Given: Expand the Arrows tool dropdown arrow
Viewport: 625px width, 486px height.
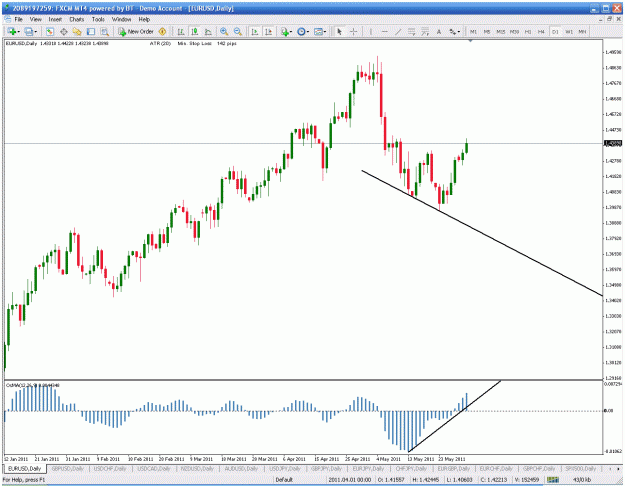Looking at the screenshot, I should tap(459, 32).
